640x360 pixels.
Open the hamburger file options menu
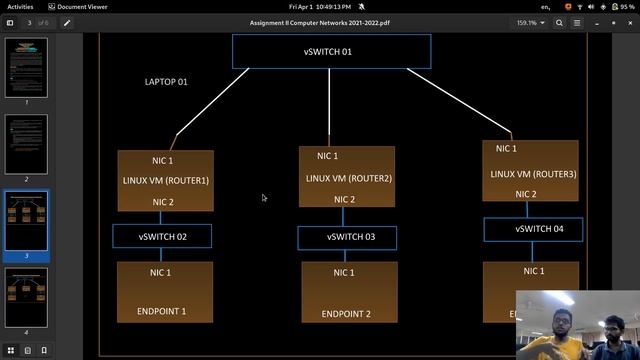[x=577, y=23]
